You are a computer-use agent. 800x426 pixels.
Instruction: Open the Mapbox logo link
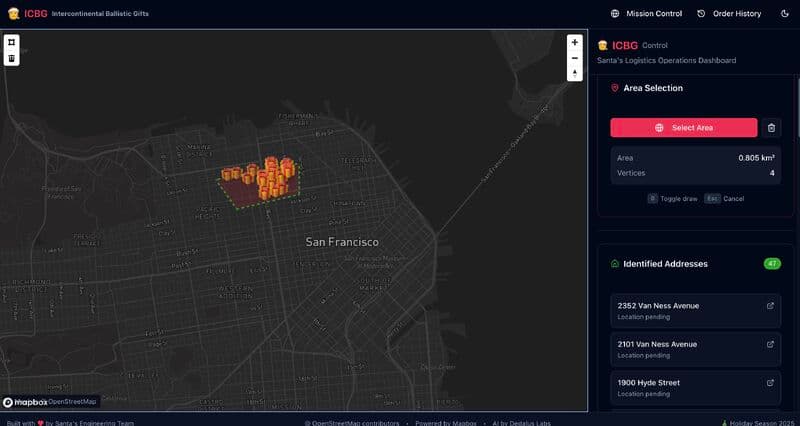25,402
